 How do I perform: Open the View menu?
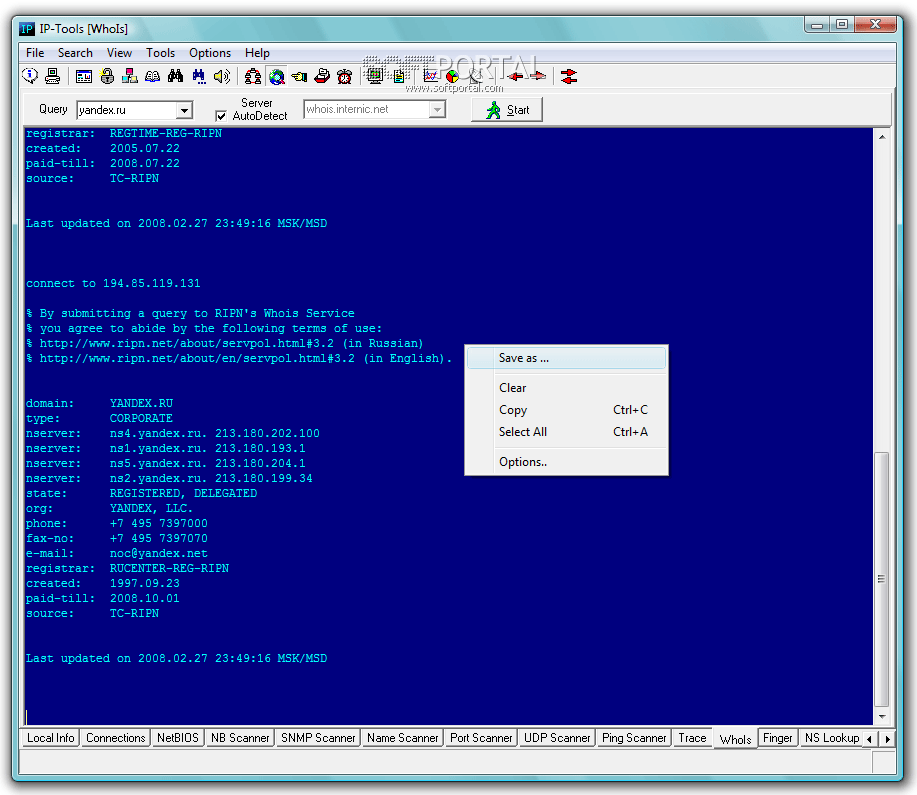pos(119,53)
